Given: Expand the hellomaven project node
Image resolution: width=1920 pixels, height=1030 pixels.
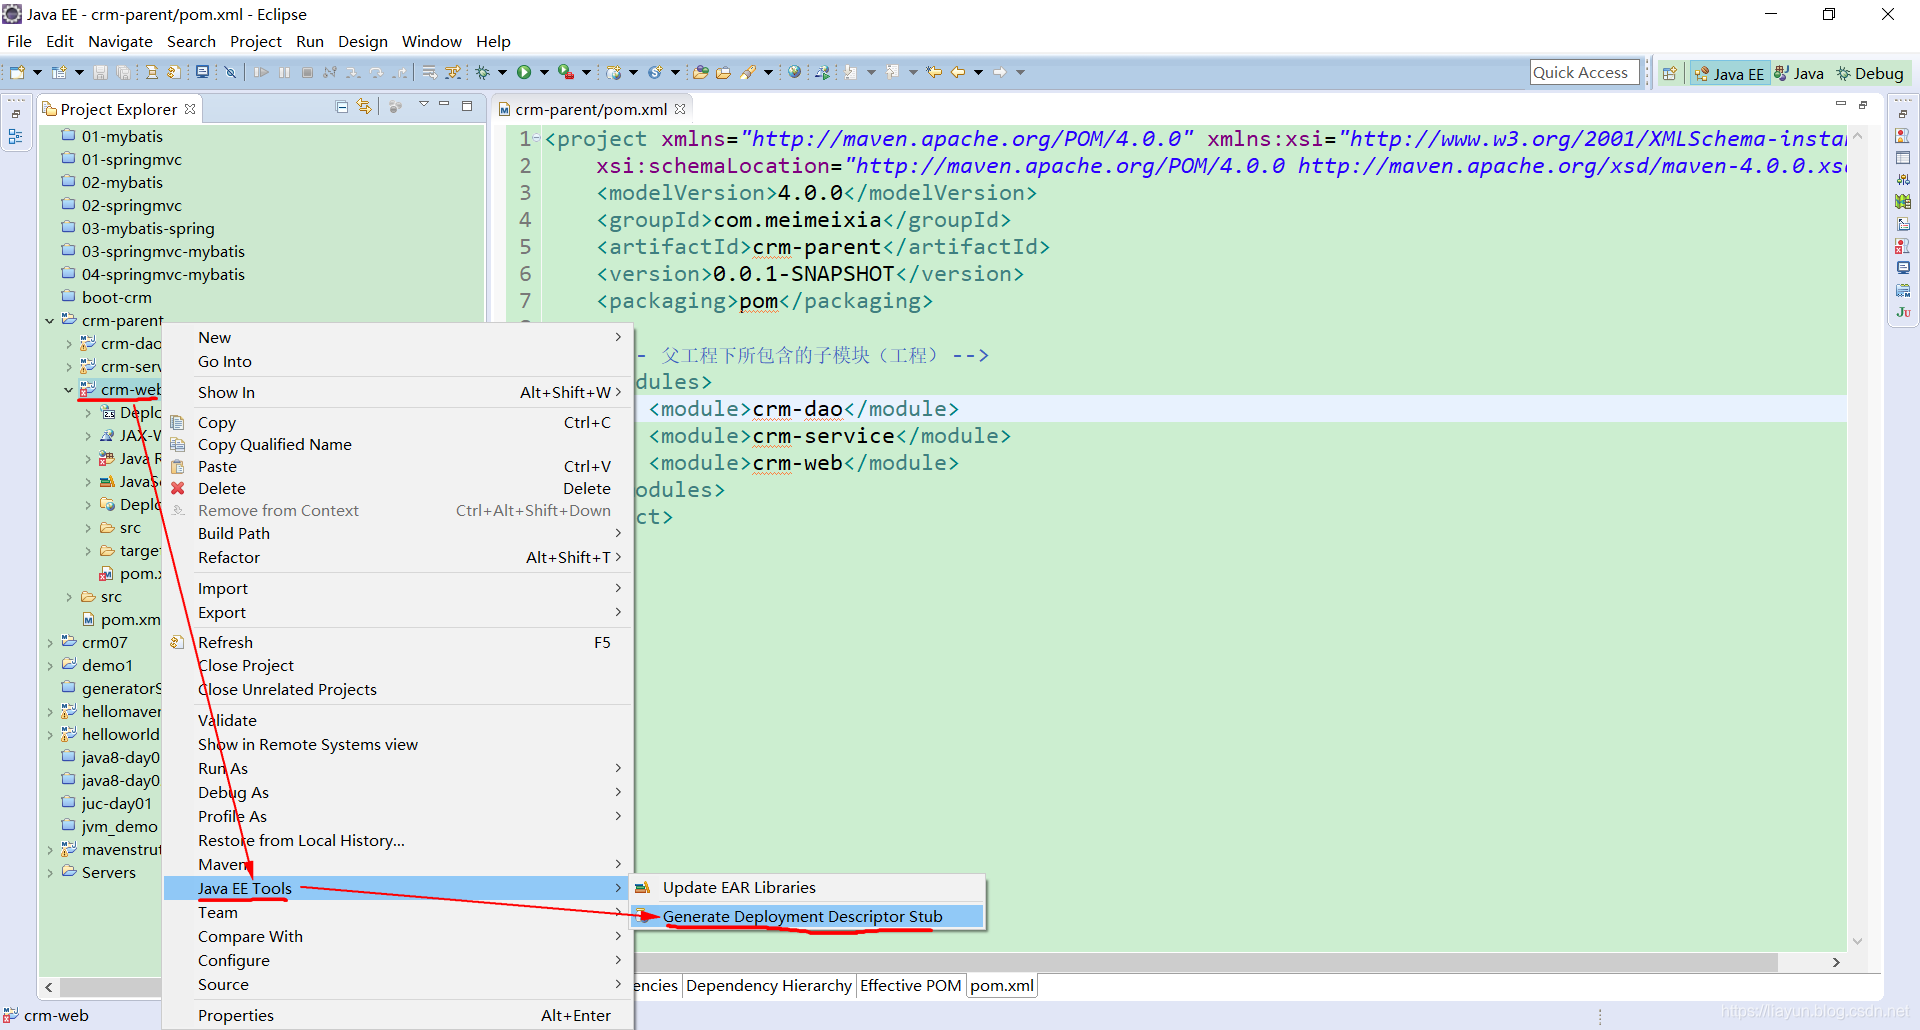Looking at the screenshot, I should tap(50, 712).
